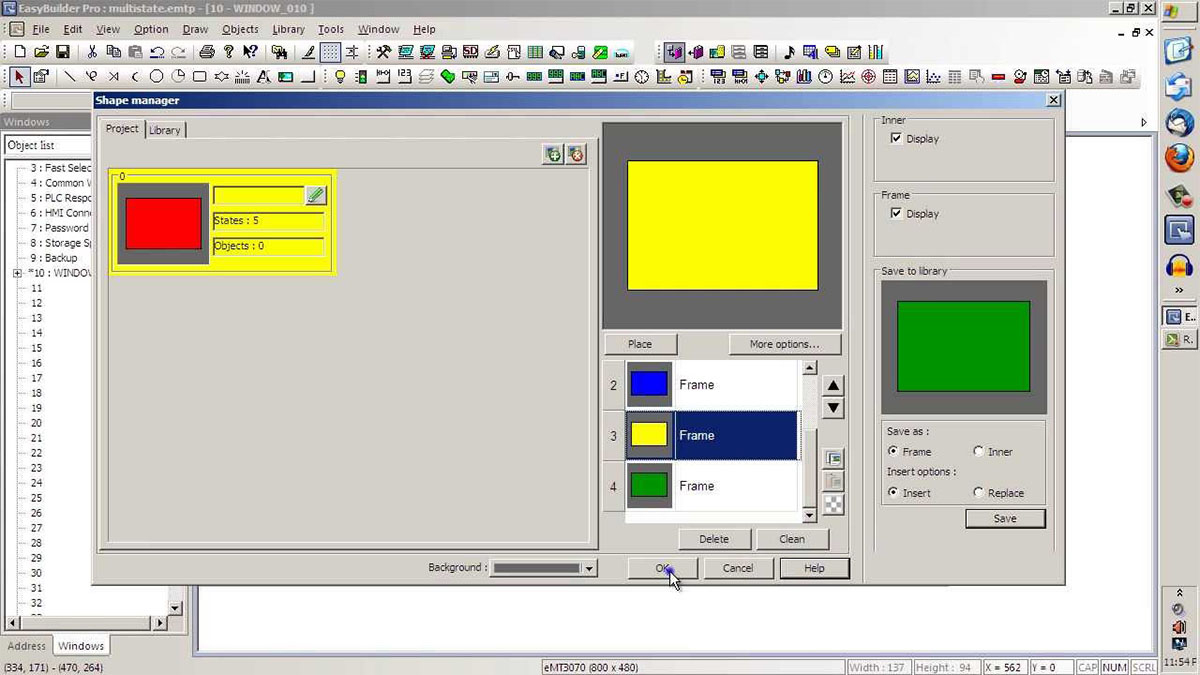Viewport: 1200px width, 675px height.
Task: Toggle the grid display icon
Action: pos(330,52)
